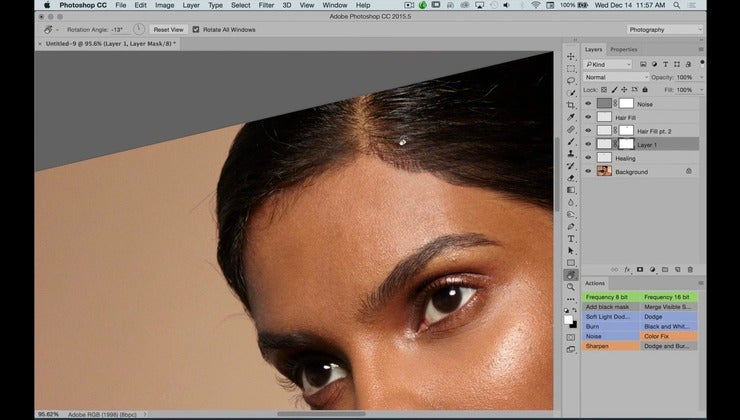The width and height of the screenshot is (740, 420).
Task: Toggle lock all layer attributes
Action: (x=645, y=90)
